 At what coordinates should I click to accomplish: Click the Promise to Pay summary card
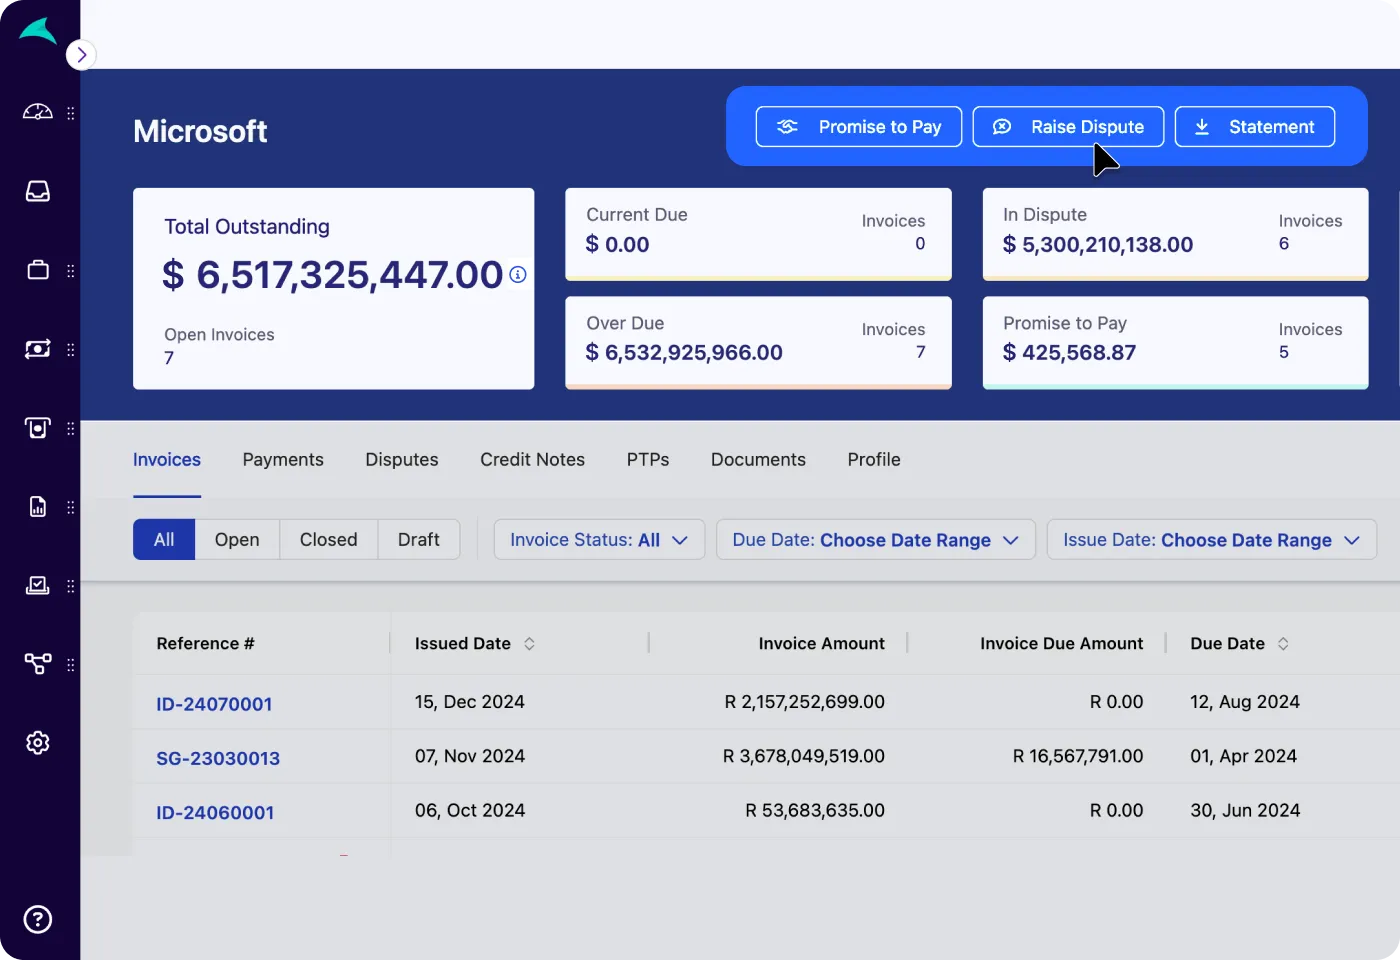tap(1175, 343)
